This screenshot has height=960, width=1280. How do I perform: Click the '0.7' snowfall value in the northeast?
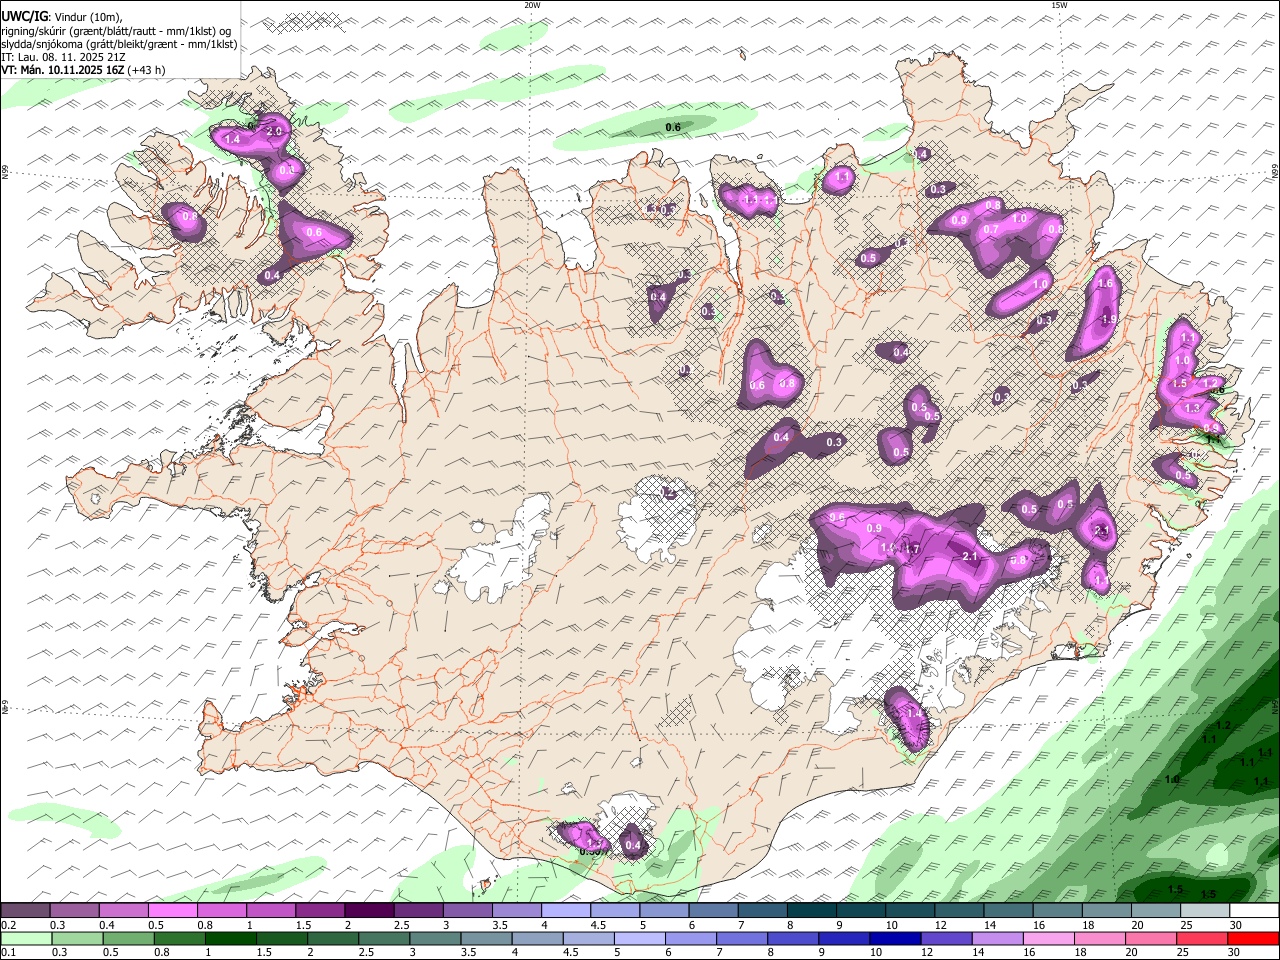pos(991,230)
